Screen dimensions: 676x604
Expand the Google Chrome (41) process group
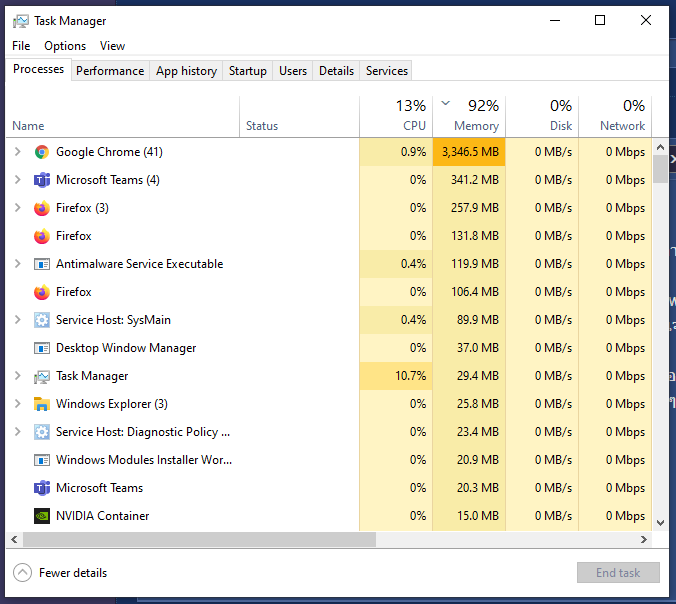click(x=18, y=152)
